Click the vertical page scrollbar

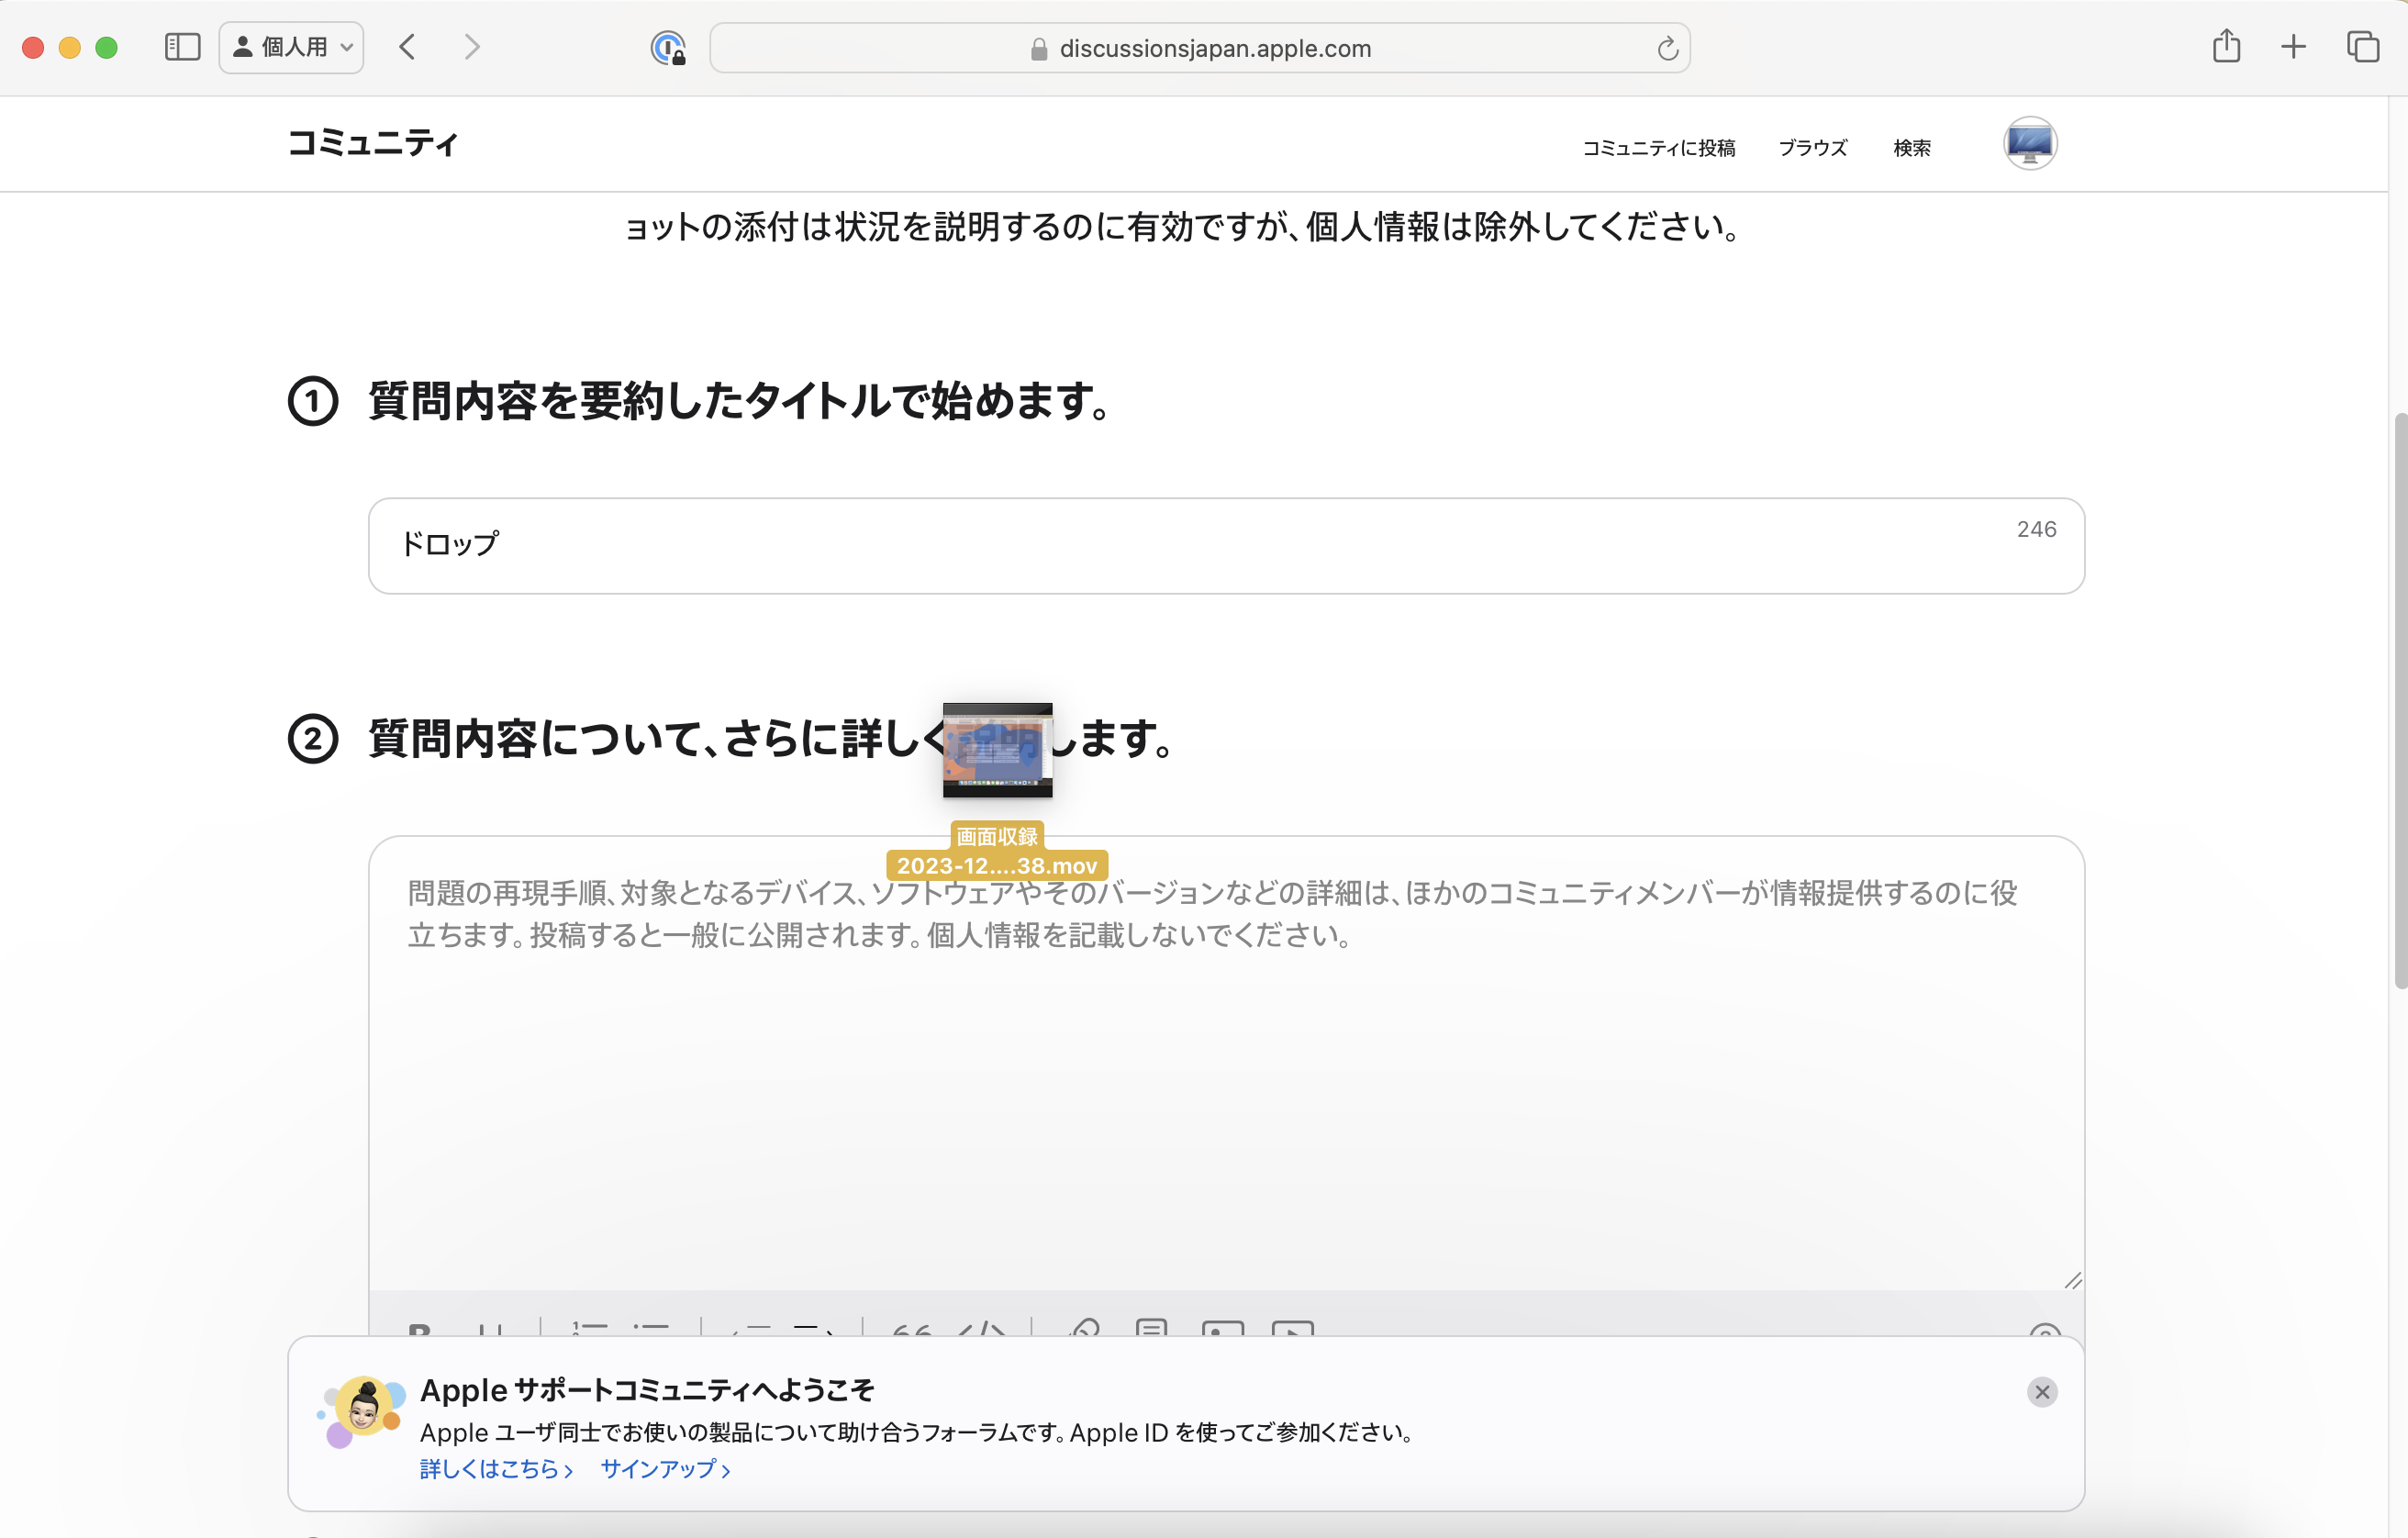coord(2399,700)
